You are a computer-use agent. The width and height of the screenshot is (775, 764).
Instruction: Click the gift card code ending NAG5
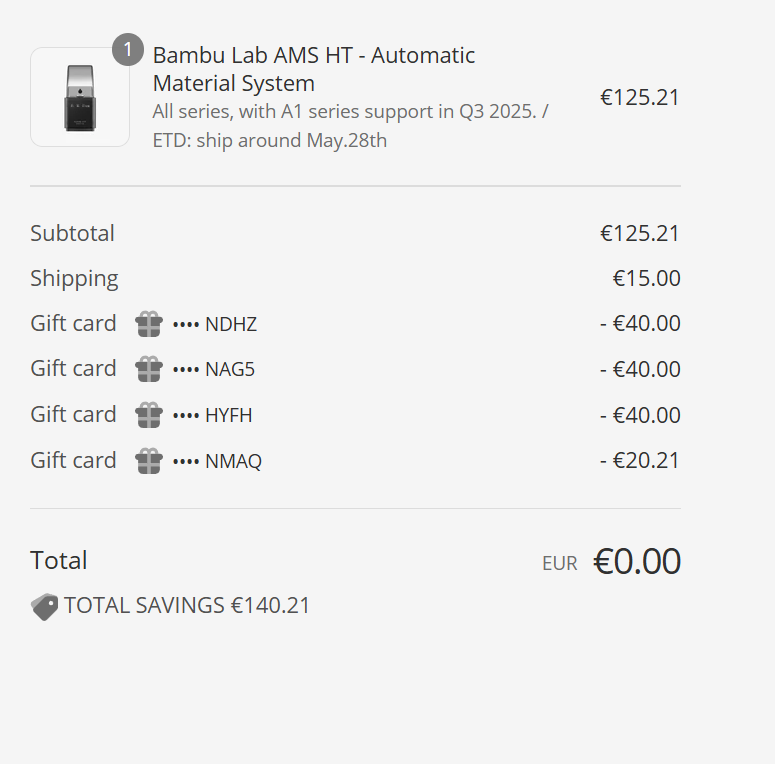214,369
